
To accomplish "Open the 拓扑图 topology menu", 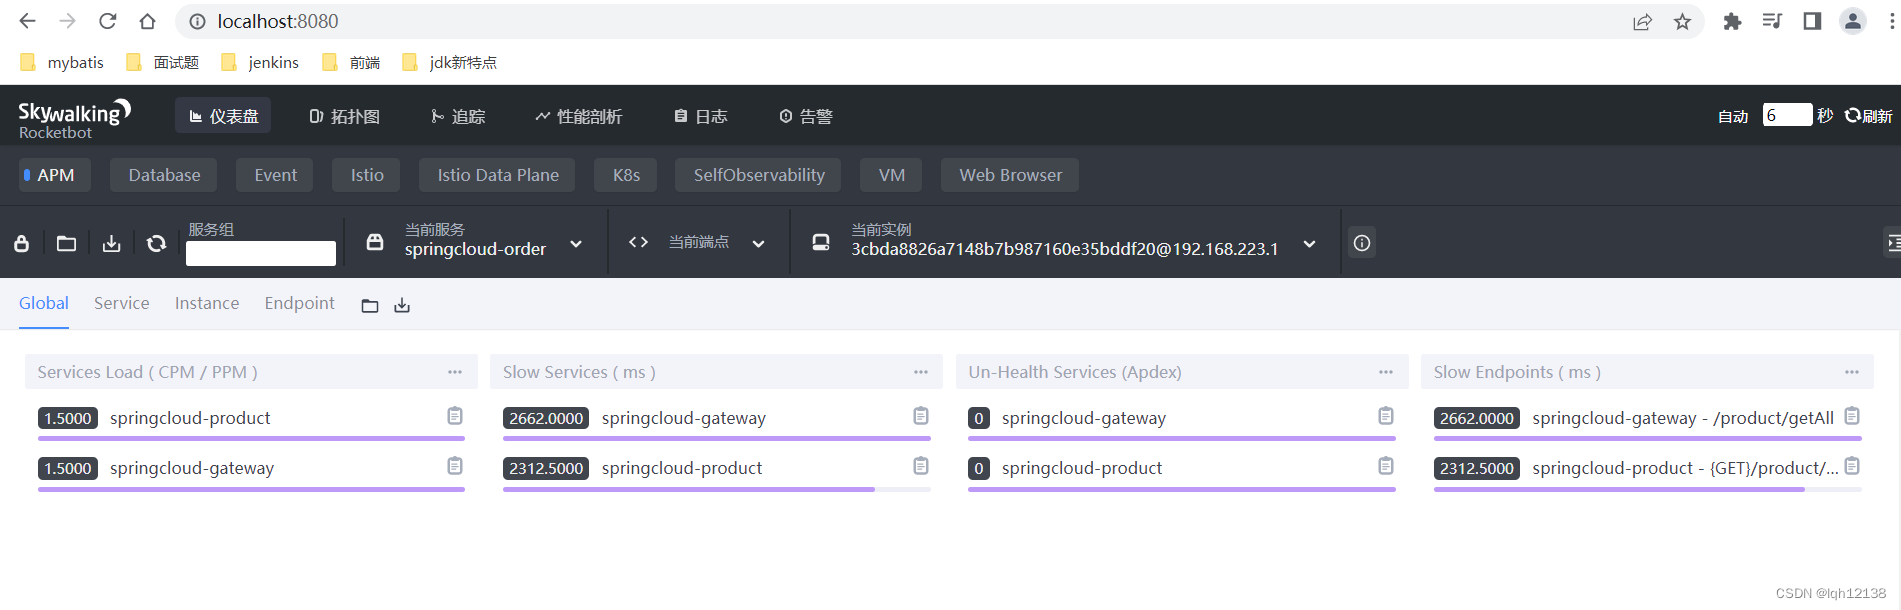I will coord(344,116).
